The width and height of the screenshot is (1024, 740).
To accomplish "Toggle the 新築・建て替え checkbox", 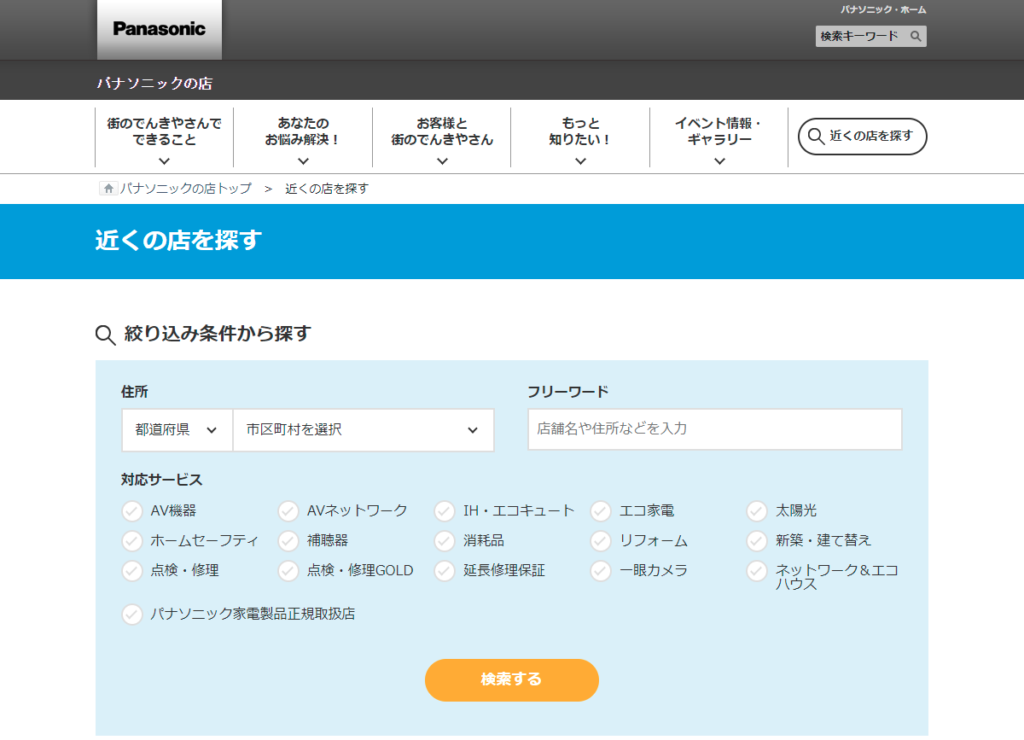I will click(x=756, y=541).
